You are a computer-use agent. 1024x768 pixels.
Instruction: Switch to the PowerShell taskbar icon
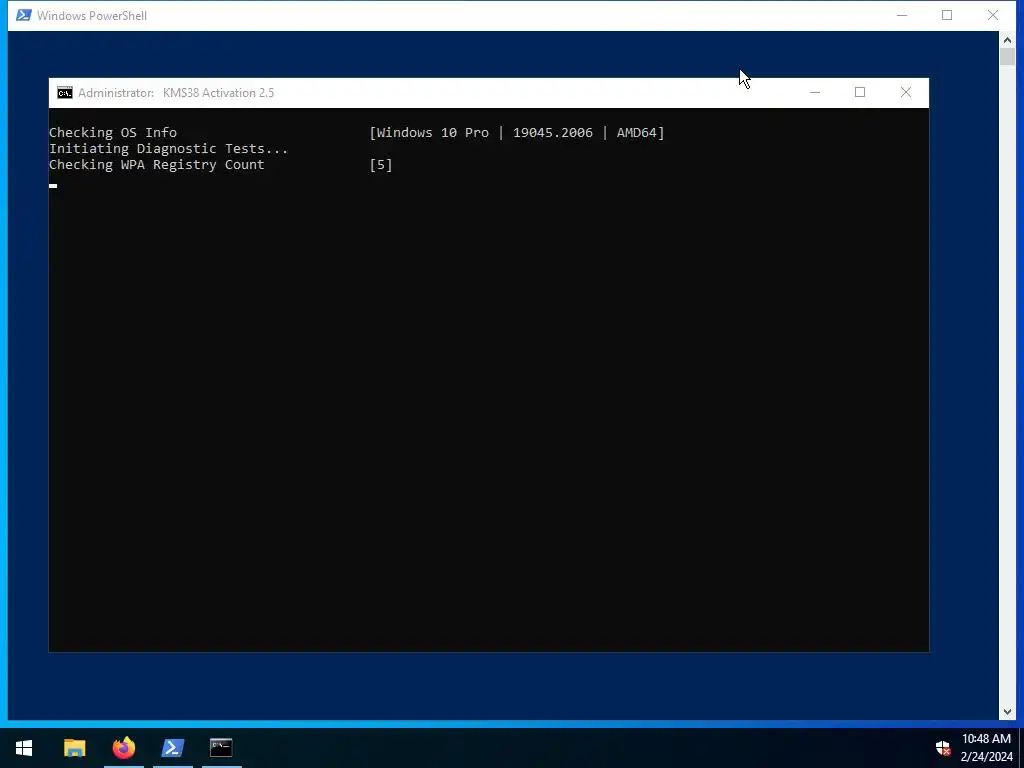[x=172, y=747]
